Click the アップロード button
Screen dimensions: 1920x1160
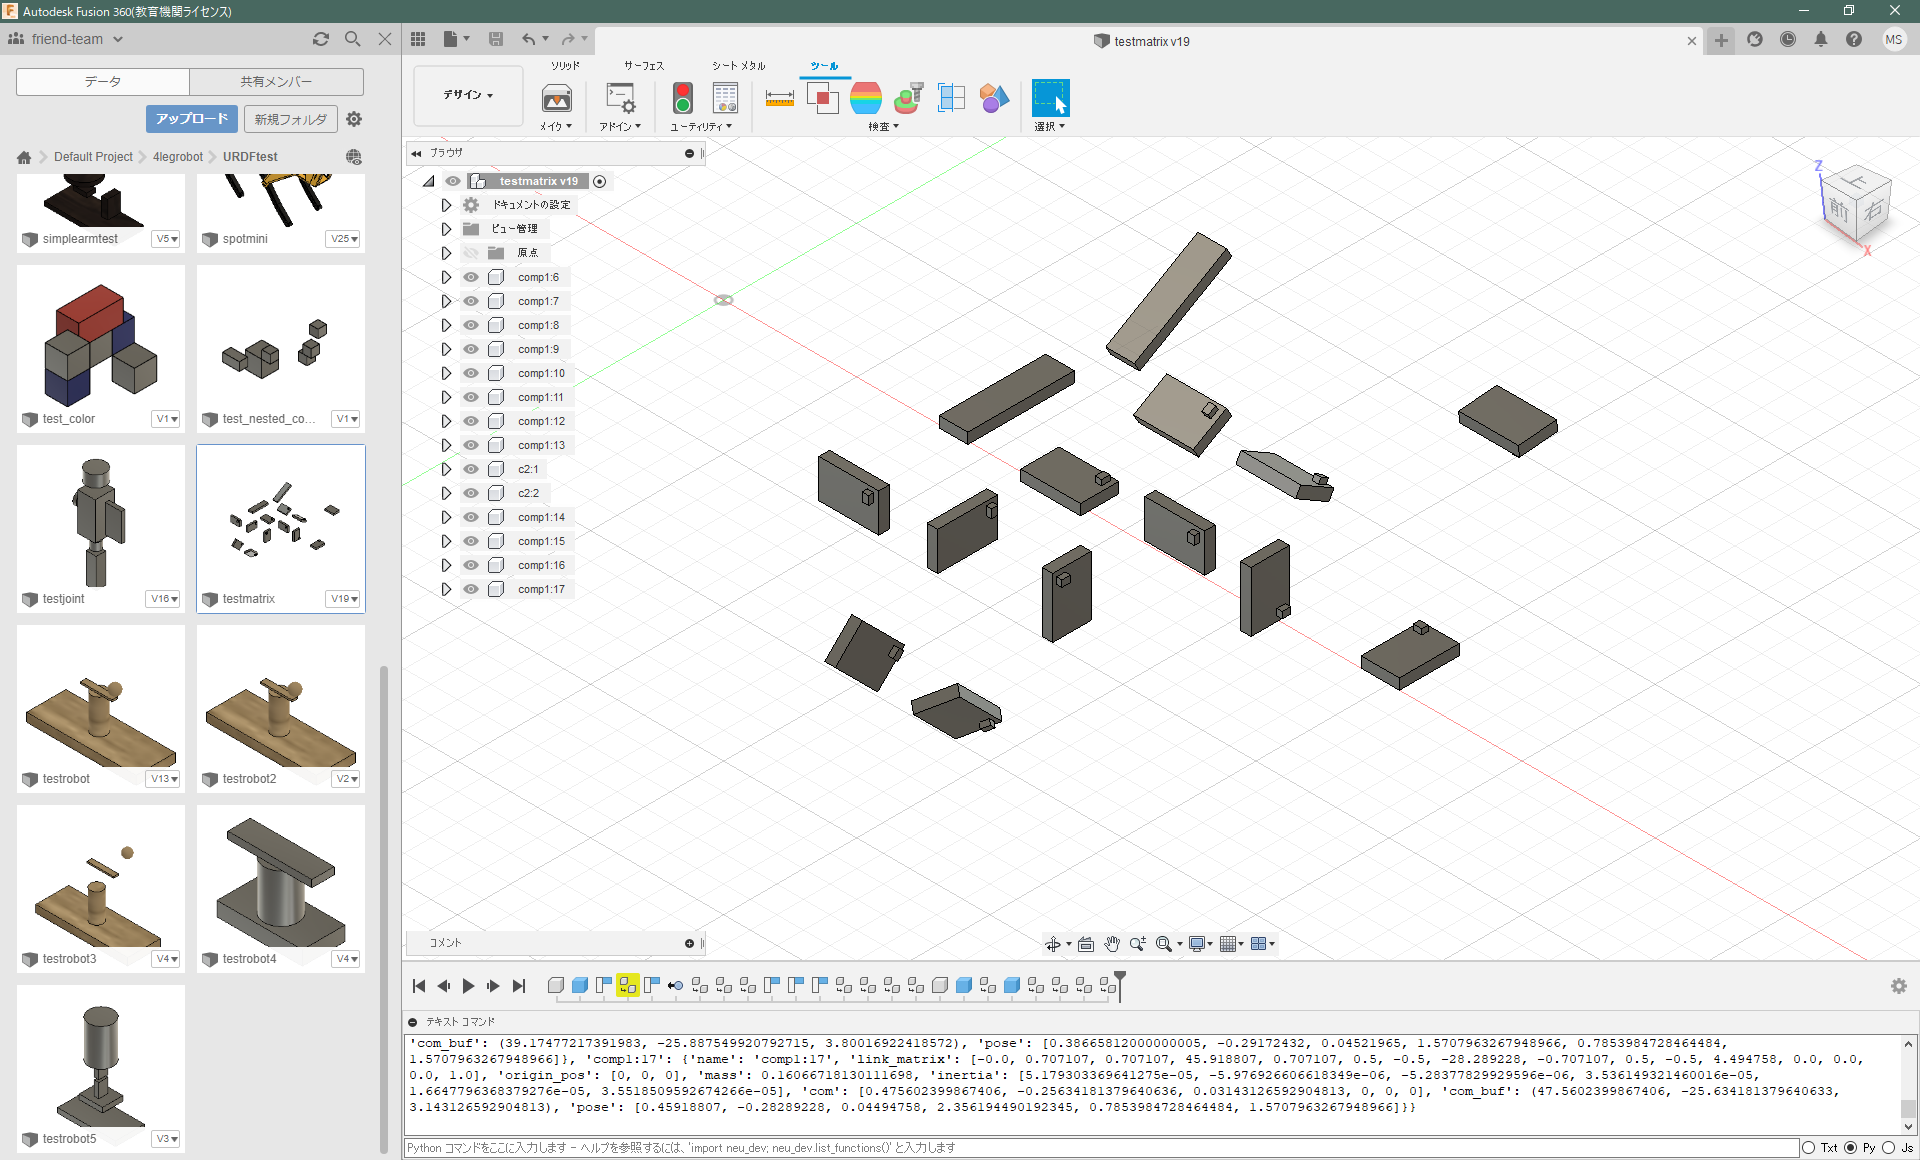click(x=190, y=119)
